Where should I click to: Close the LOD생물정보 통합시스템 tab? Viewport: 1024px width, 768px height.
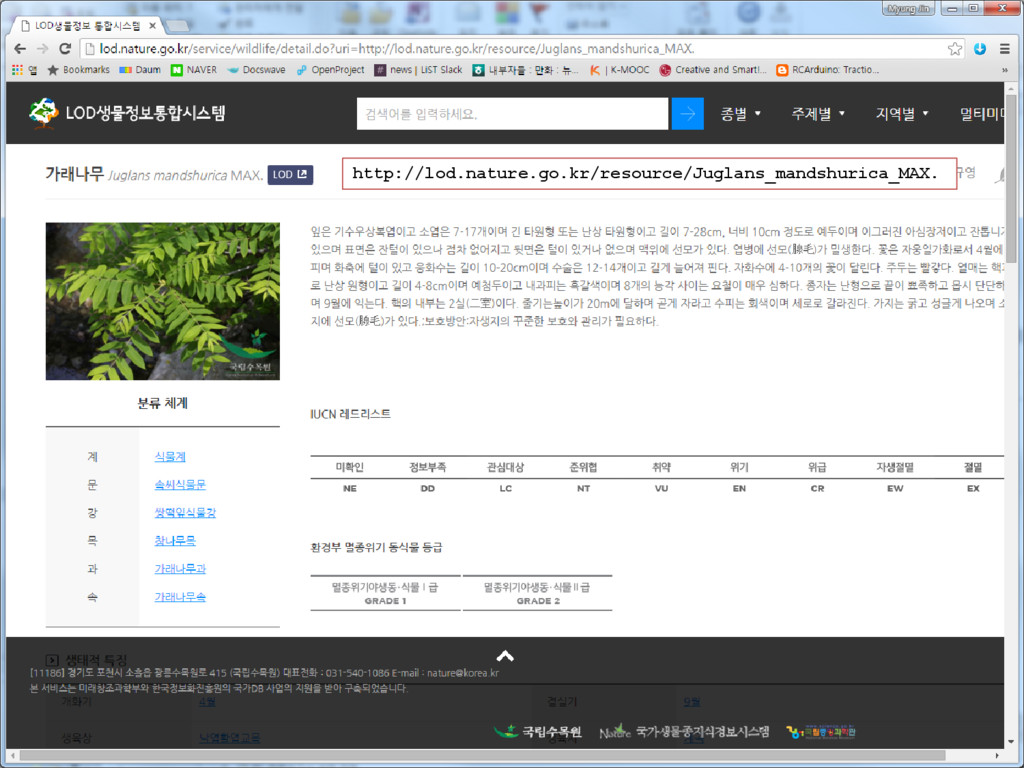152,25
